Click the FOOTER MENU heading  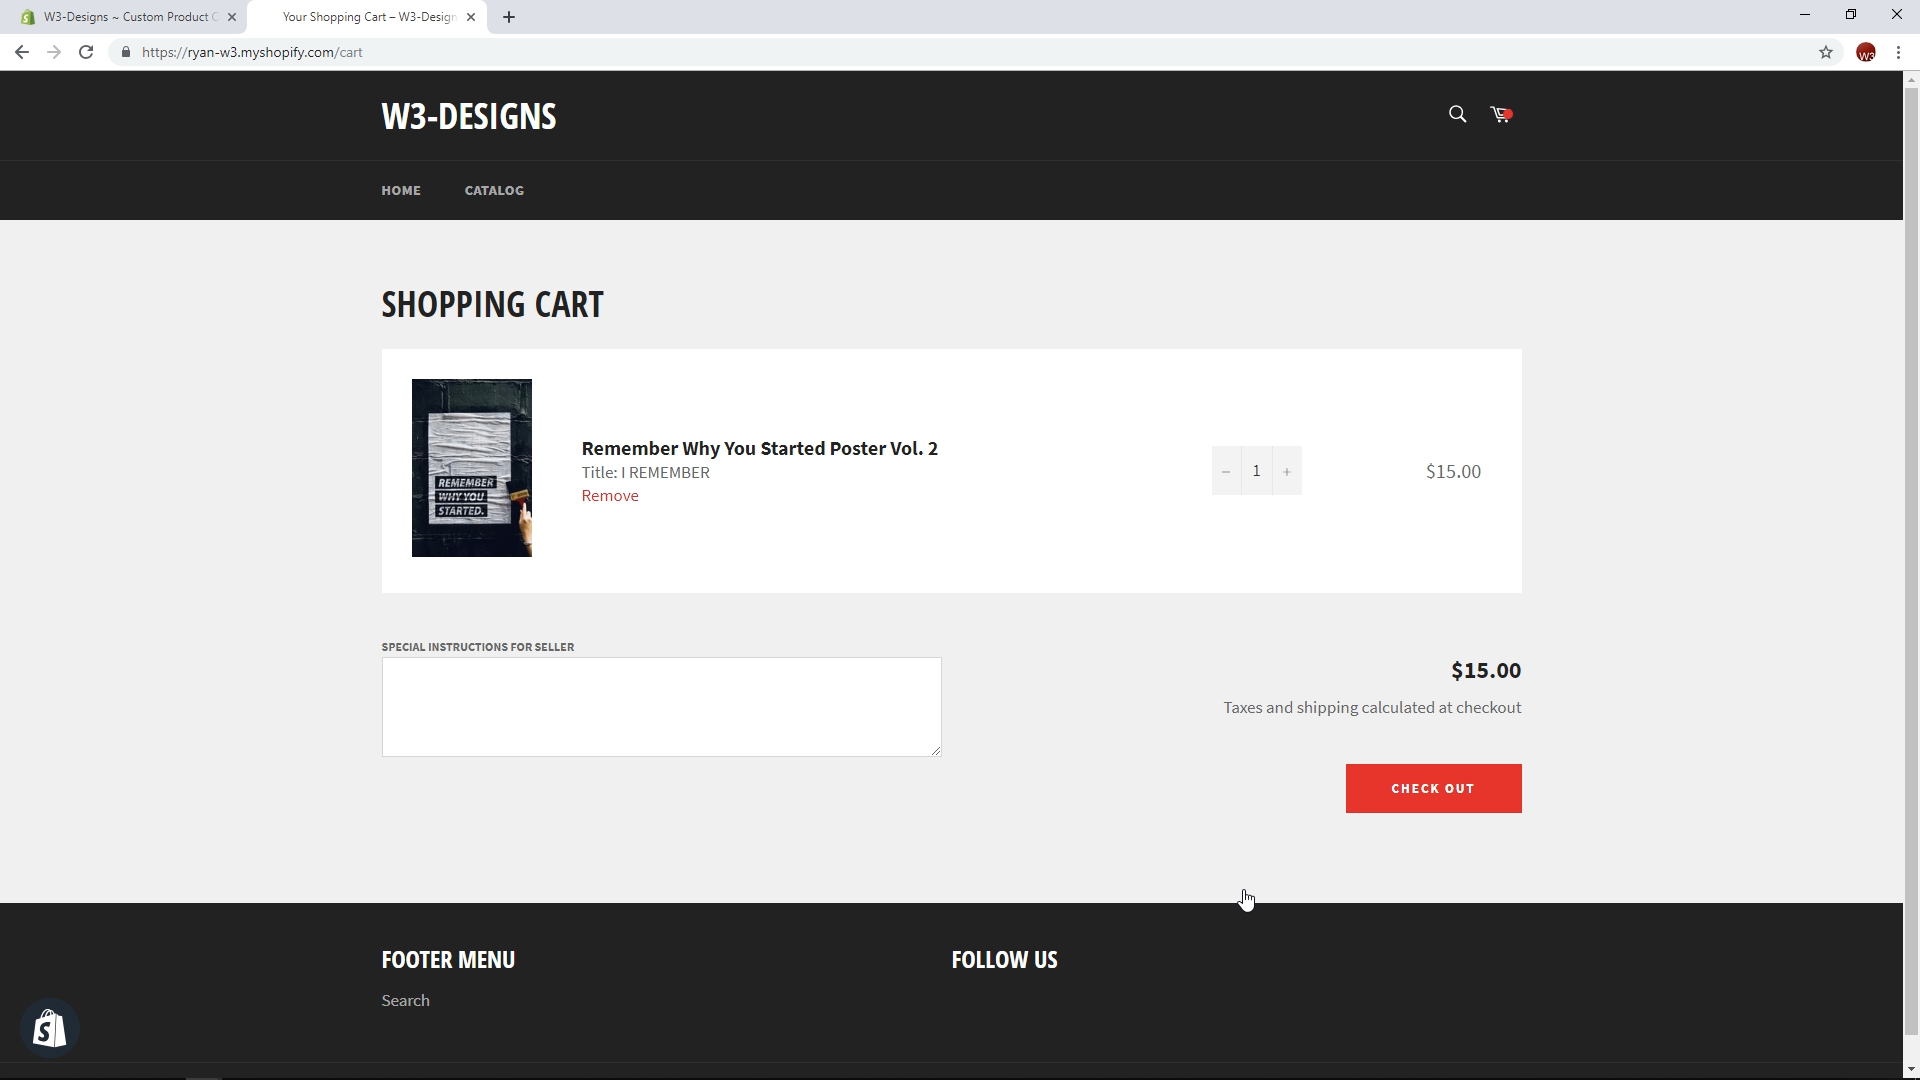click(448, 960)
